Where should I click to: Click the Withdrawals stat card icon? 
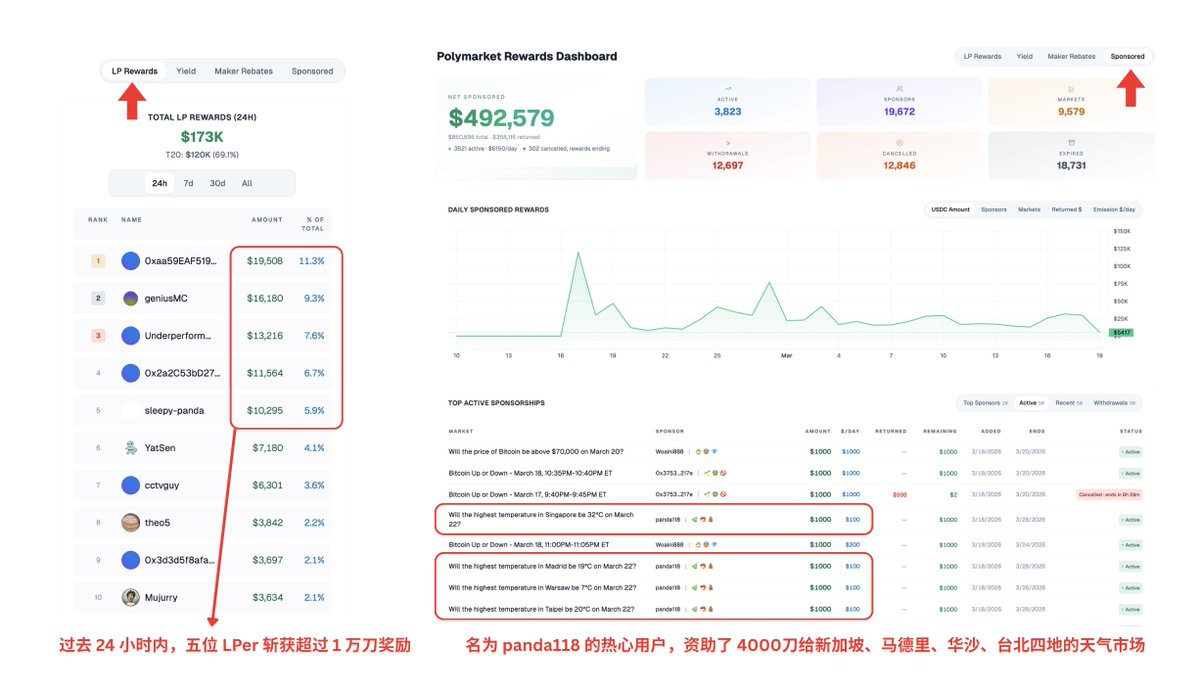(728, 142)
